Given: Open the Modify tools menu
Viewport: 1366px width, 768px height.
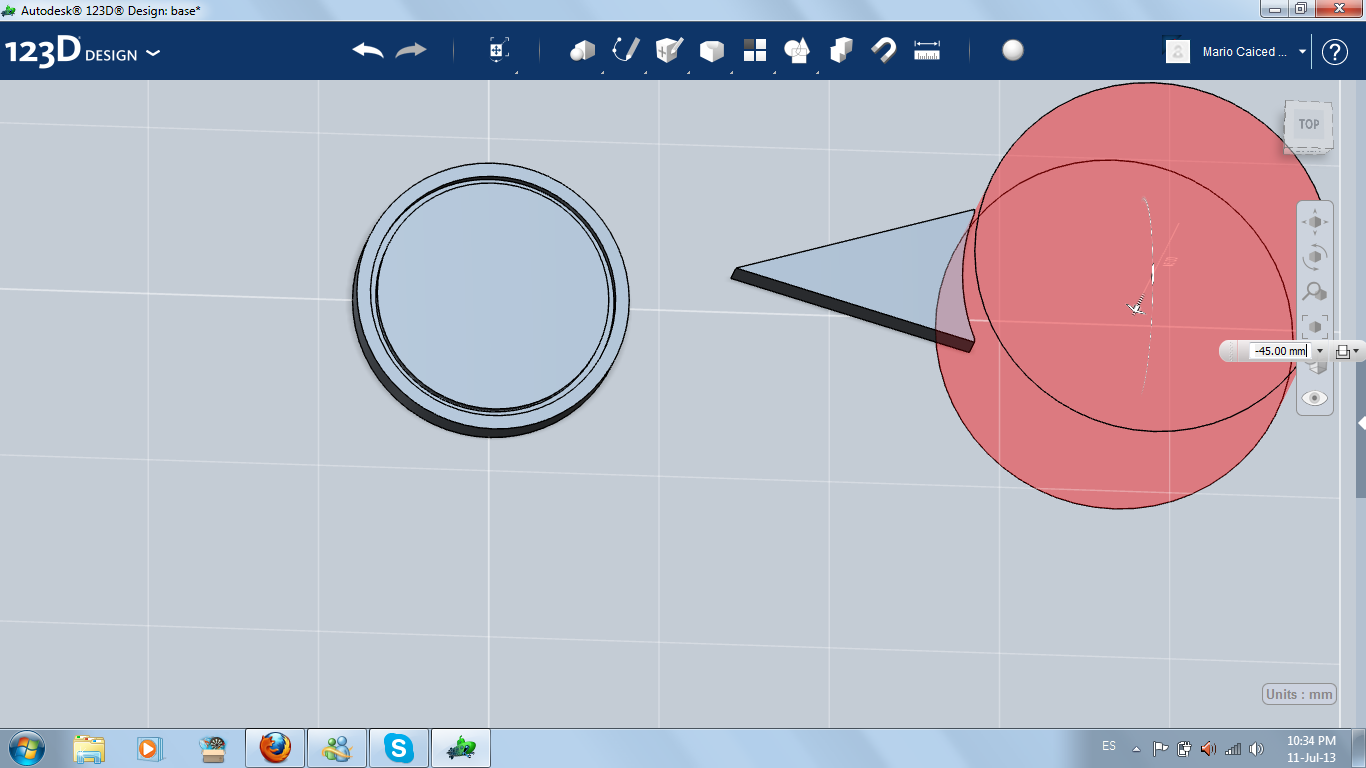Looking at the screenshot, I should 711,51.
